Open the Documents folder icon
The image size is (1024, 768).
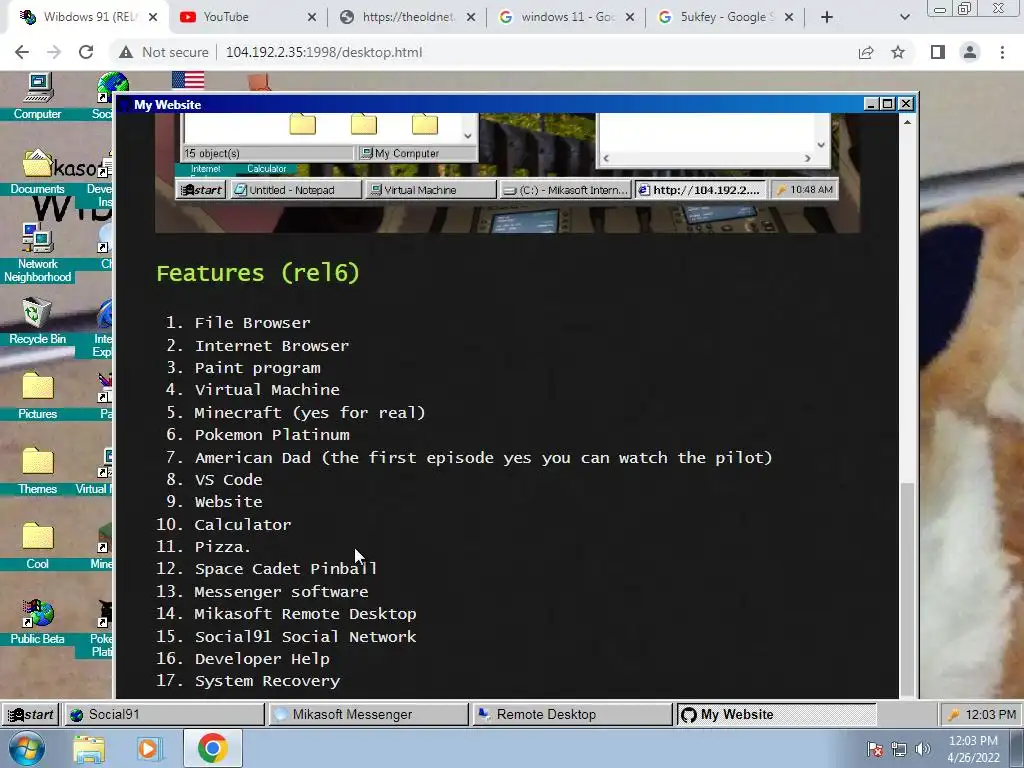coord(37,171)
